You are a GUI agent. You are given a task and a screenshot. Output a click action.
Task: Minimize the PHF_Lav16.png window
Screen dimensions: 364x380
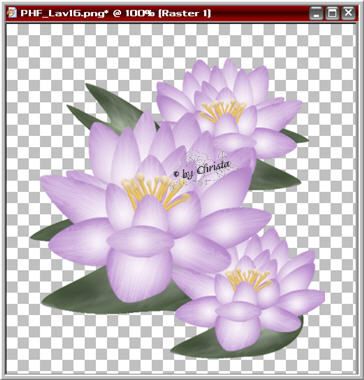click(316, 13)
